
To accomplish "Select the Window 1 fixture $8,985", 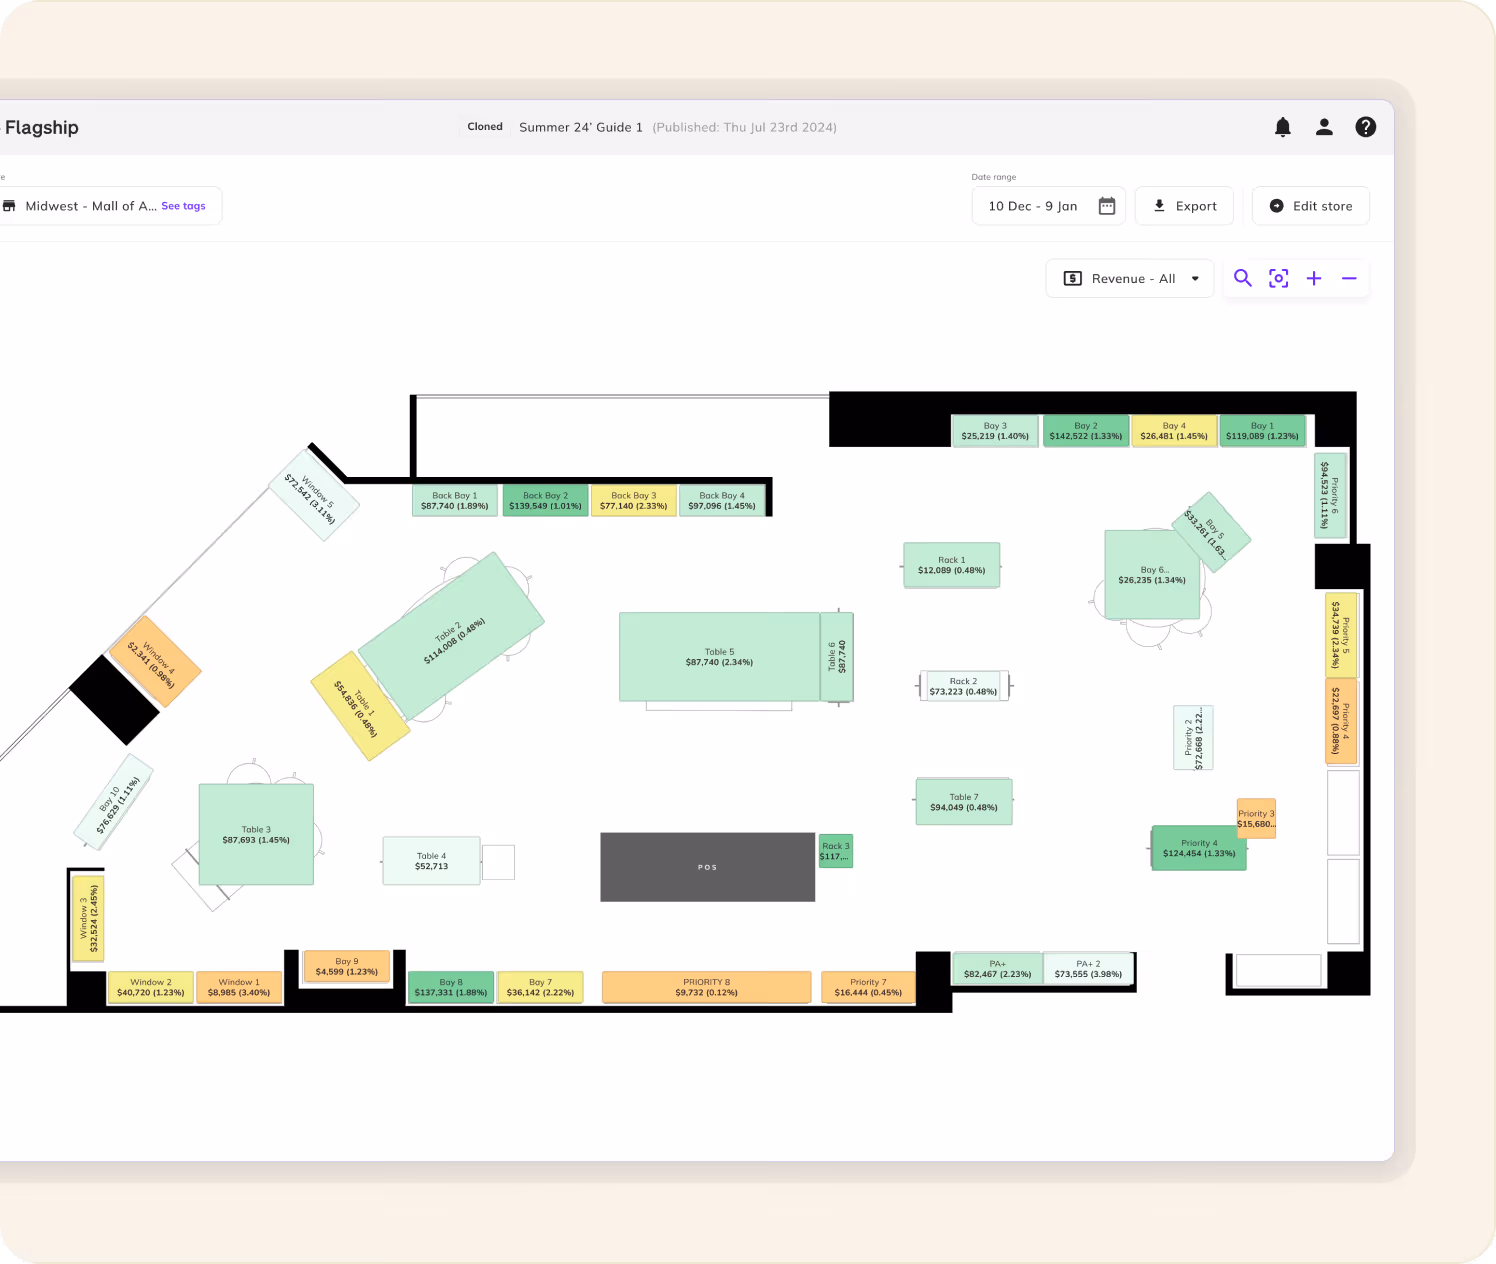I will click(239, 987).
